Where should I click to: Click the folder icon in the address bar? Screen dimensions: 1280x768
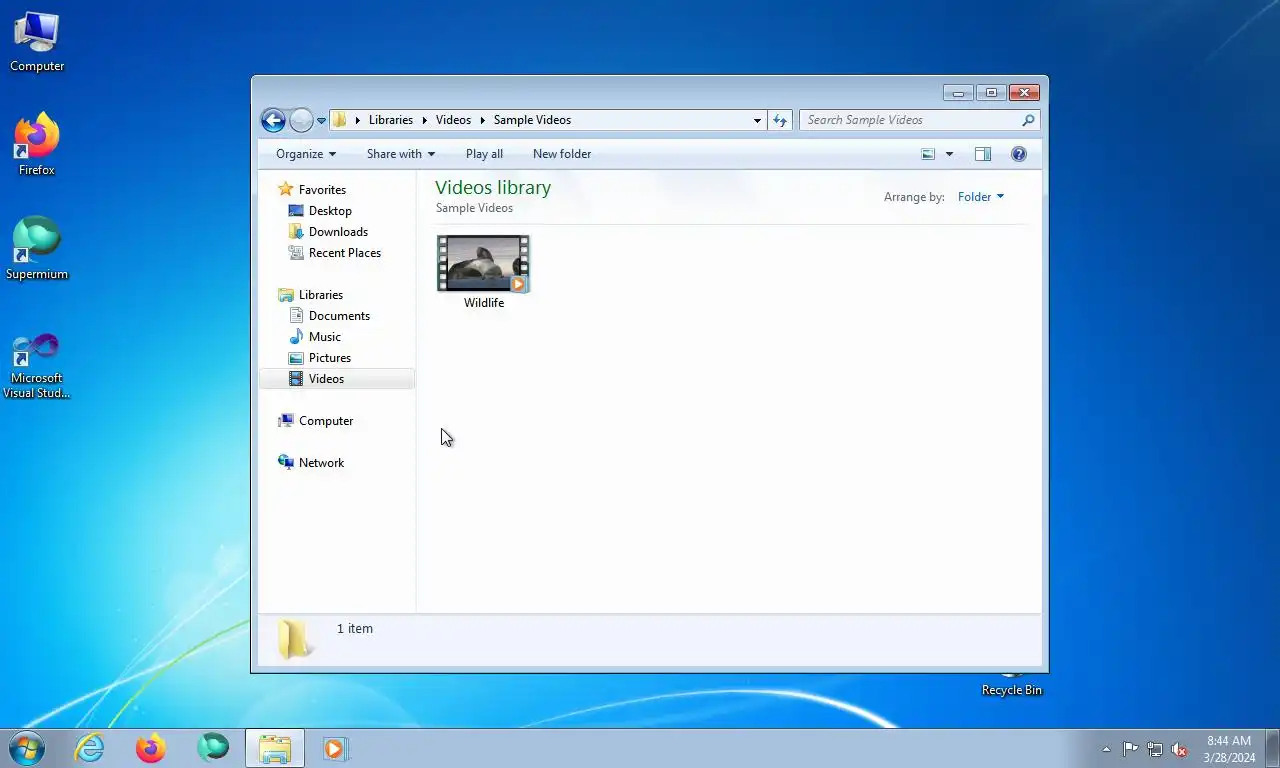pyautogui.click(x=340, y=120)
